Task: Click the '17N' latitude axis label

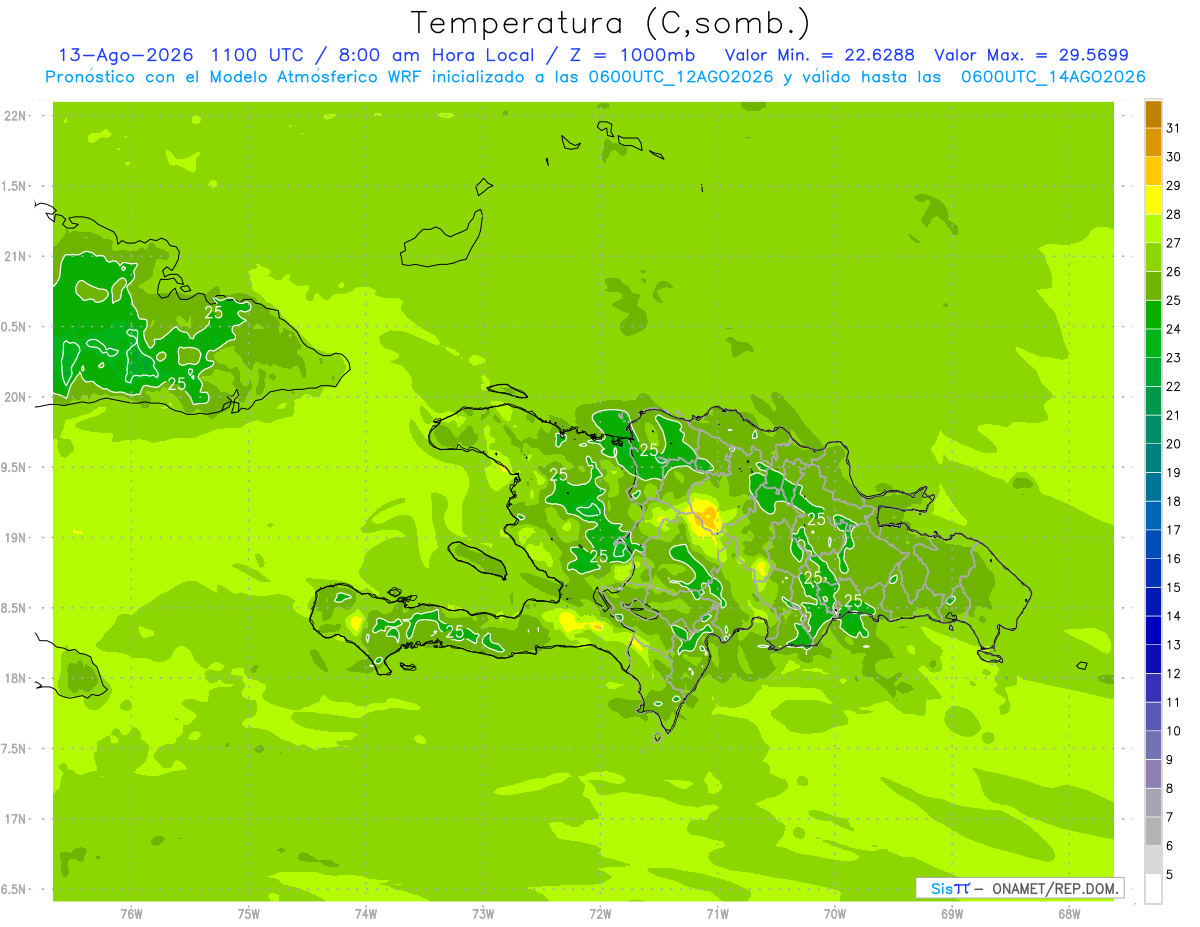Action: (x=15, y=819)
